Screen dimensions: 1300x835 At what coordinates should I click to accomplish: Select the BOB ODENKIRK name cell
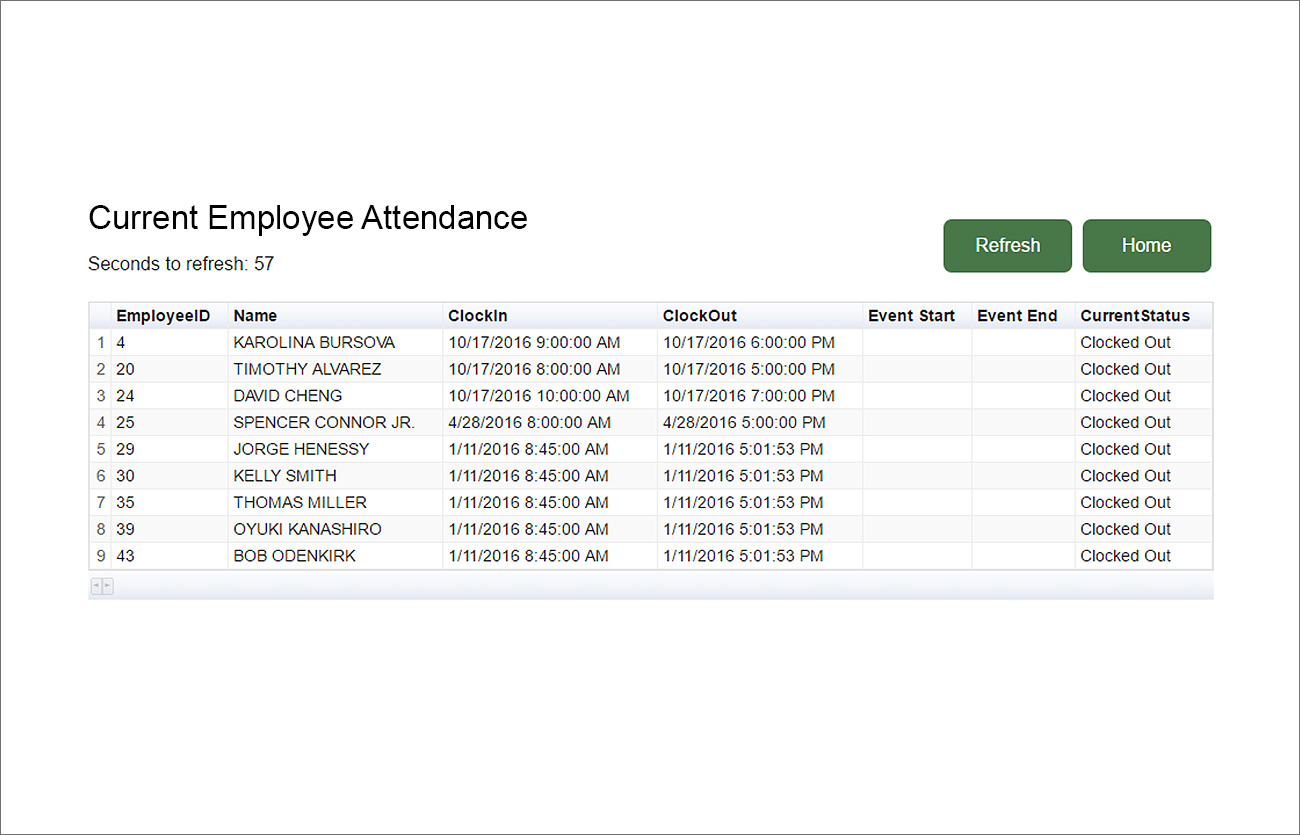coord(335,556)
